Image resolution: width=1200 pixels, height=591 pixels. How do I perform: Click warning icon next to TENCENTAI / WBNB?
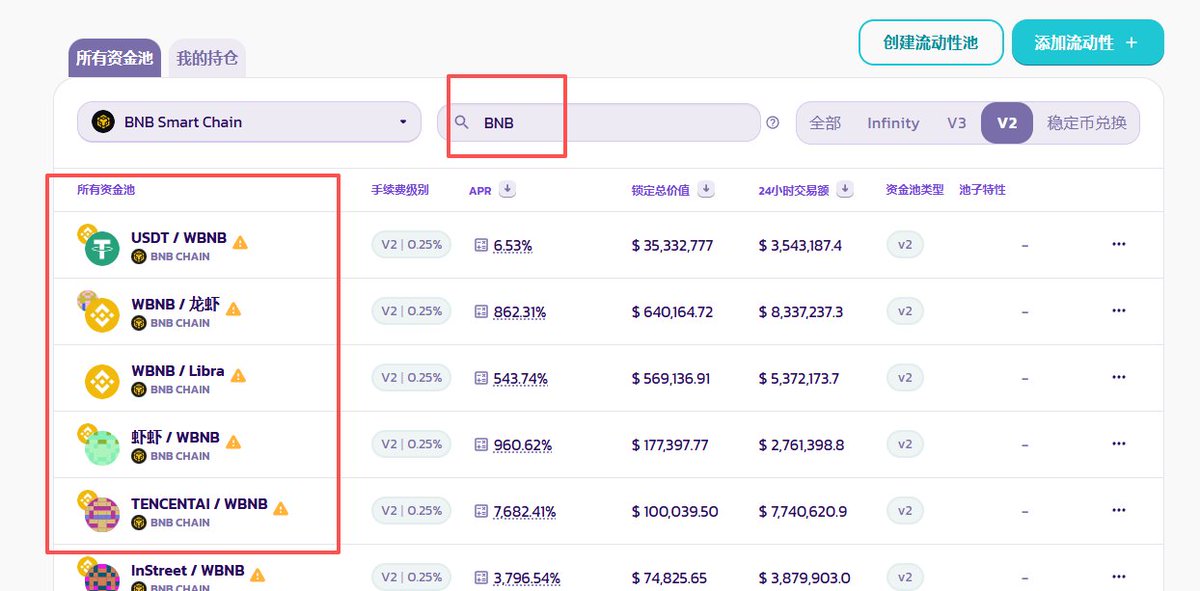click(x=281, y=508)
